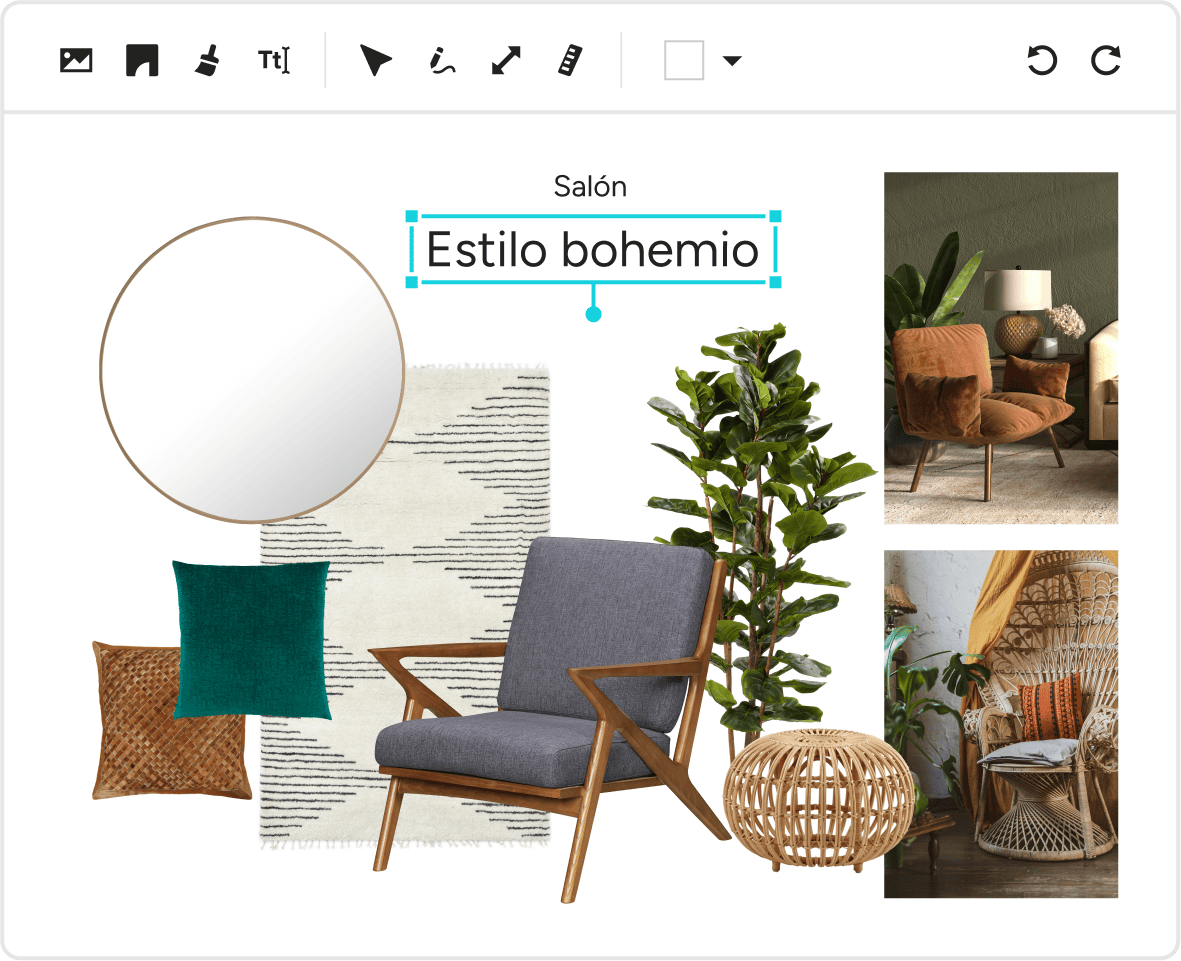Click the ruler measure tool
1181x961 pixels.
click(570, 61)
